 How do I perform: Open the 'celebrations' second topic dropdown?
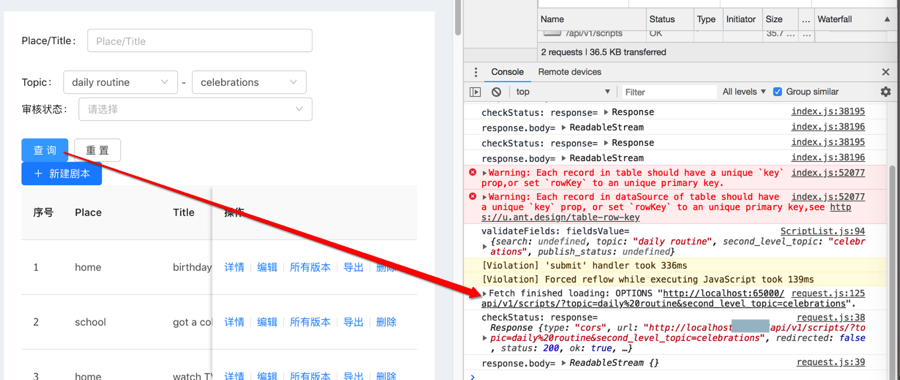pos(249,82)
